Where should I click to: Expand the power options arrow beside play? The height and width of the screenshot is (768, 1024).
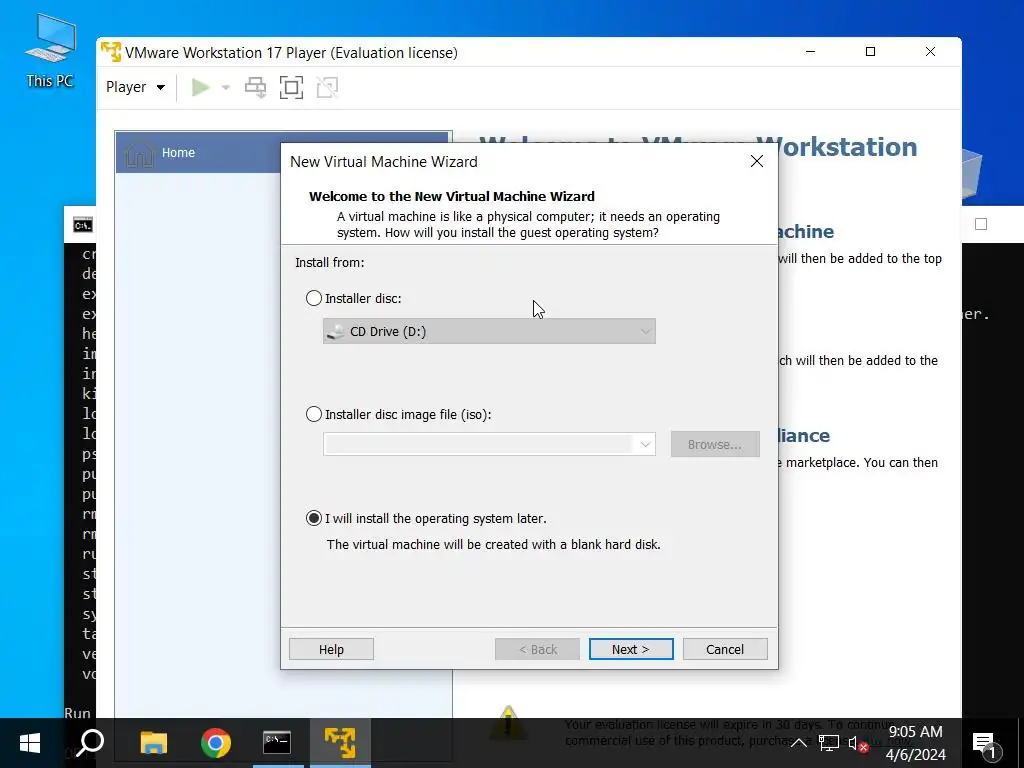point(226,87)
